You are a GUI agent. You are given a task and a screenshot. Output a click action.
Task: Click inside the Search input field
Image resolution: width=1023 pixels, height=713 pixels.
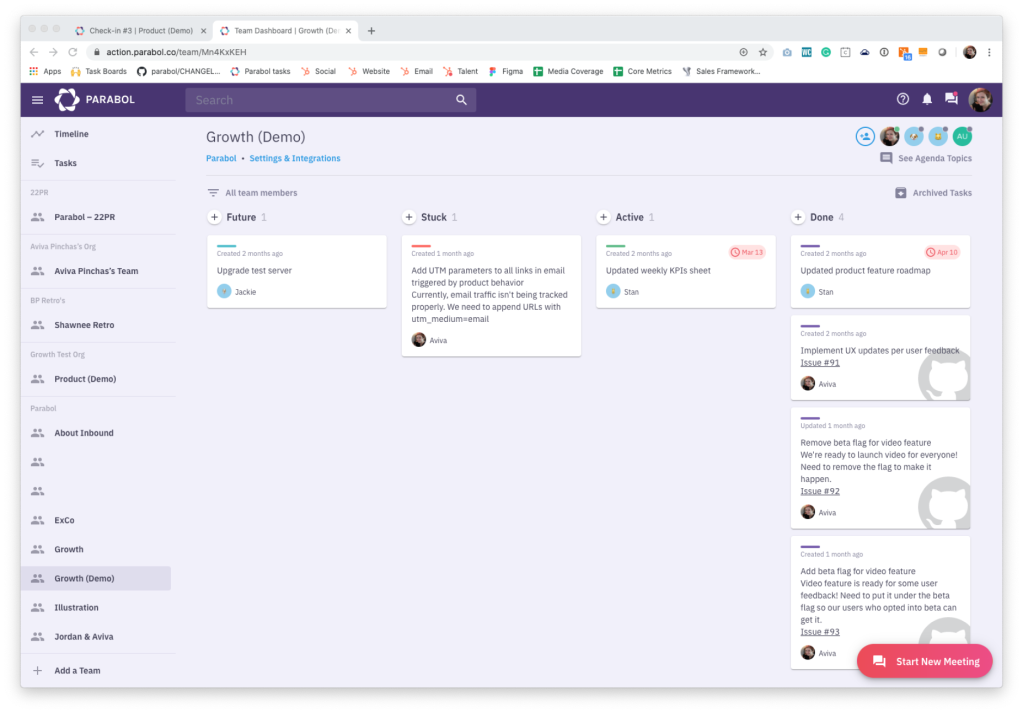coord(300,100)
